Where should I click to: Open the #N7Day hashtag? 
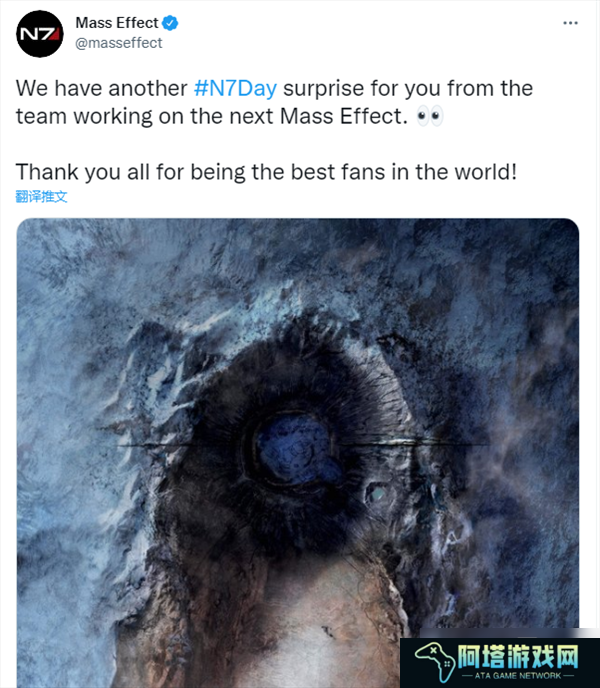click(x=235, y=88)
